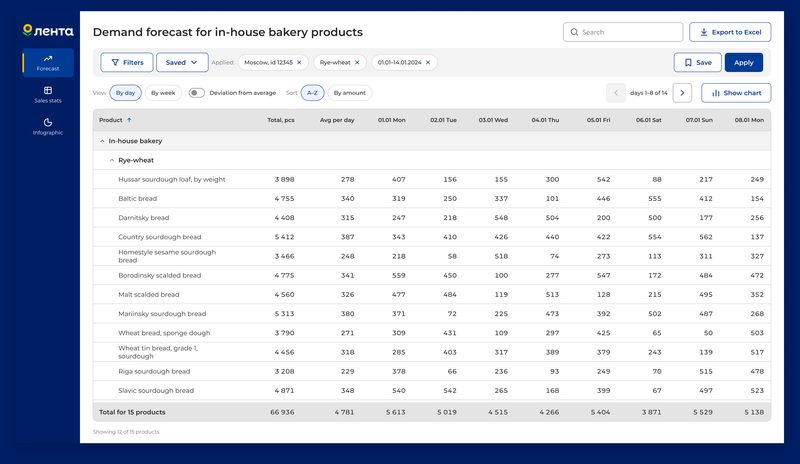Click the Total, pcs column header

click(281, 120)
